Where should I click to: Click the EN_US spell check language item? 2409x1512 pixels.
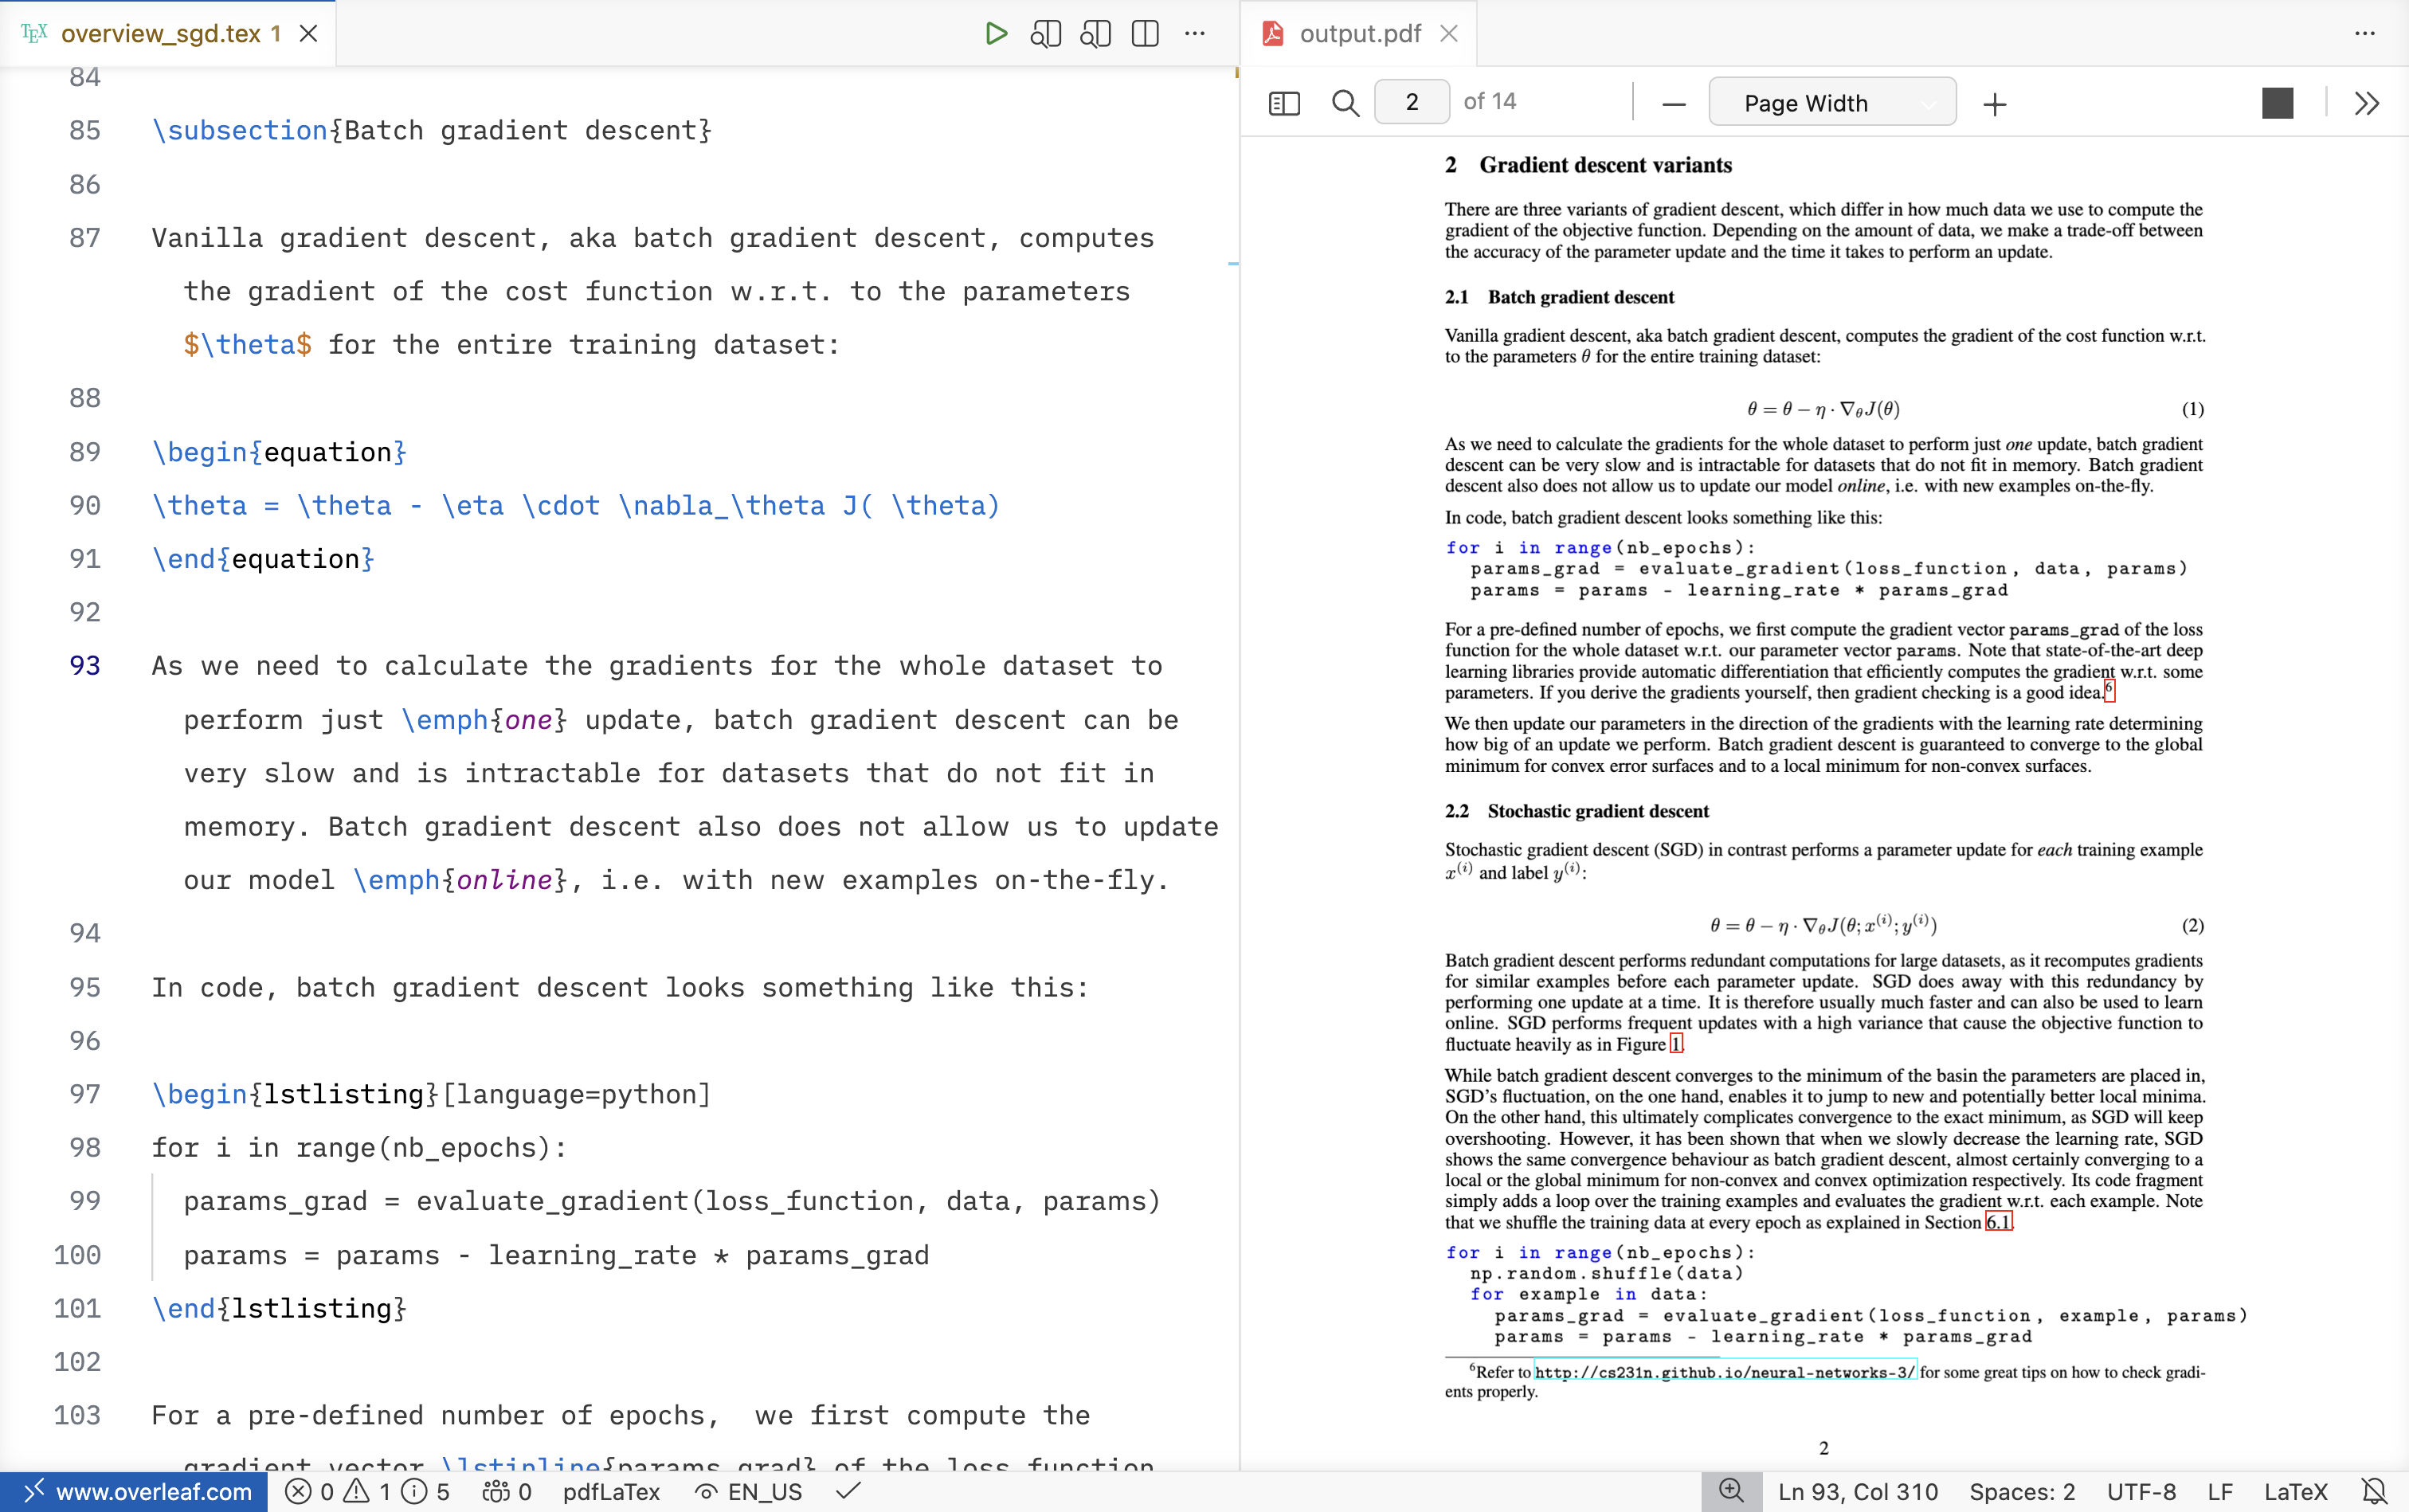click(751, 1492)
